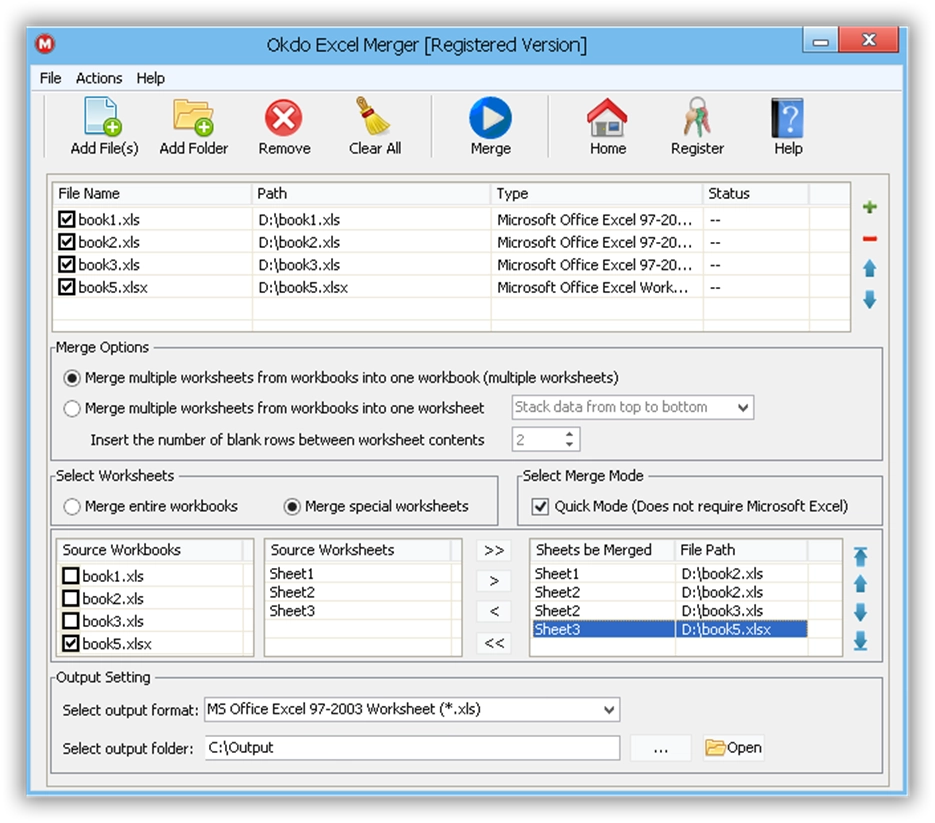Screen dimensions: 935x823
Task: Click the green plus icon beside file list
Action: [869, 207]
